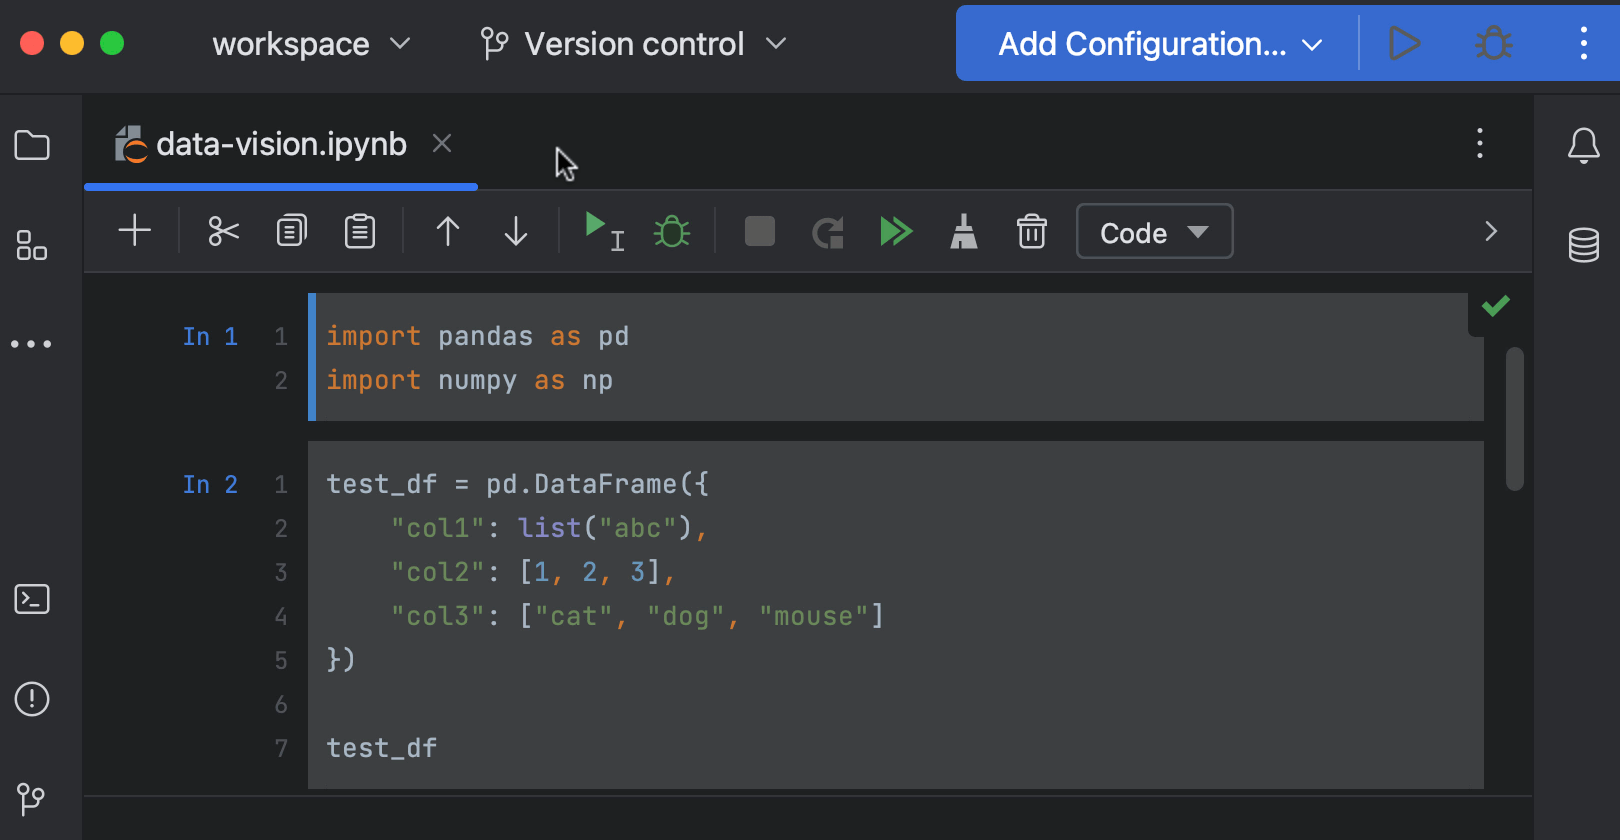The height and width of the screenshot is (840, 1620).
Task: Copy the selected notebook cell
Action: tap(291, 231)
